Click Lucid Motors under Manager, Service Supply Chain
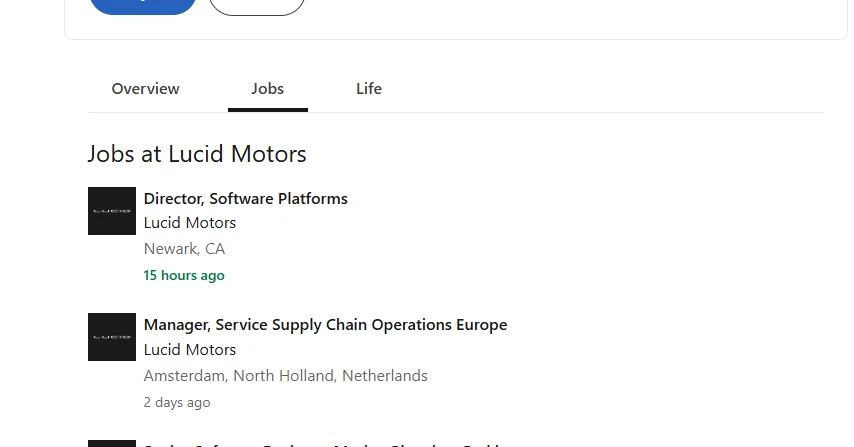 tap(190, 350)
